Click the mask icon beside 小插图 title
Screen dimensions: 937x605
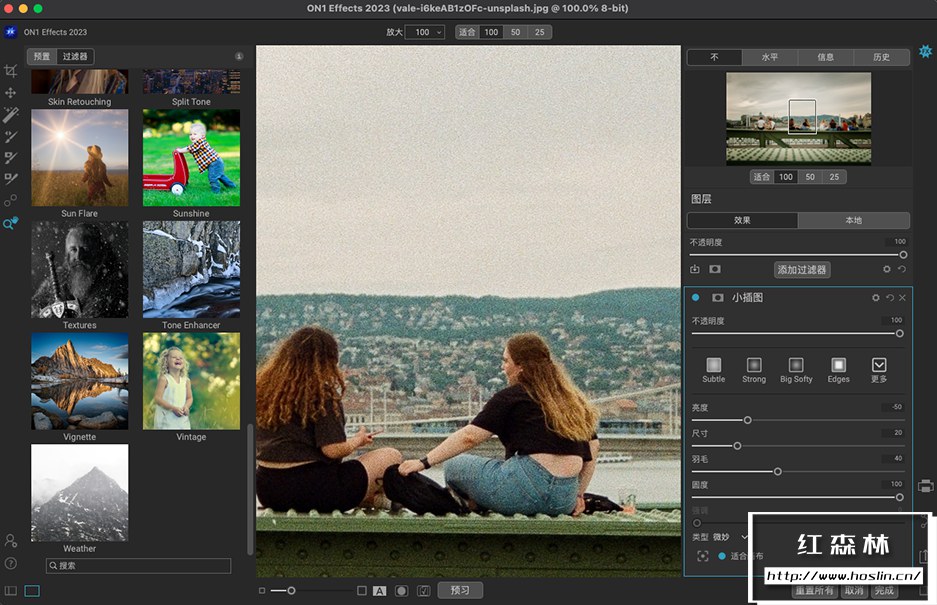click(717, 298)
